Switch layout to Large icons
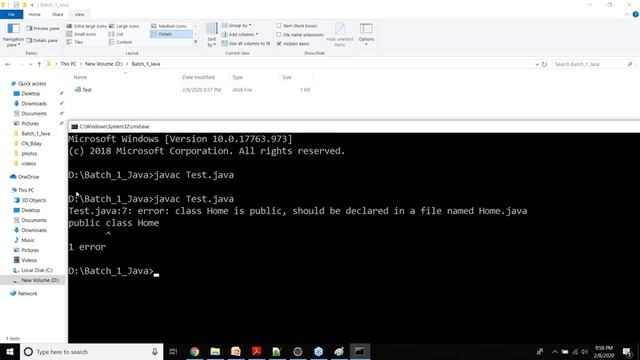This screenshot has height=360, width=640. pyautogui.click(x=124, y=26)
